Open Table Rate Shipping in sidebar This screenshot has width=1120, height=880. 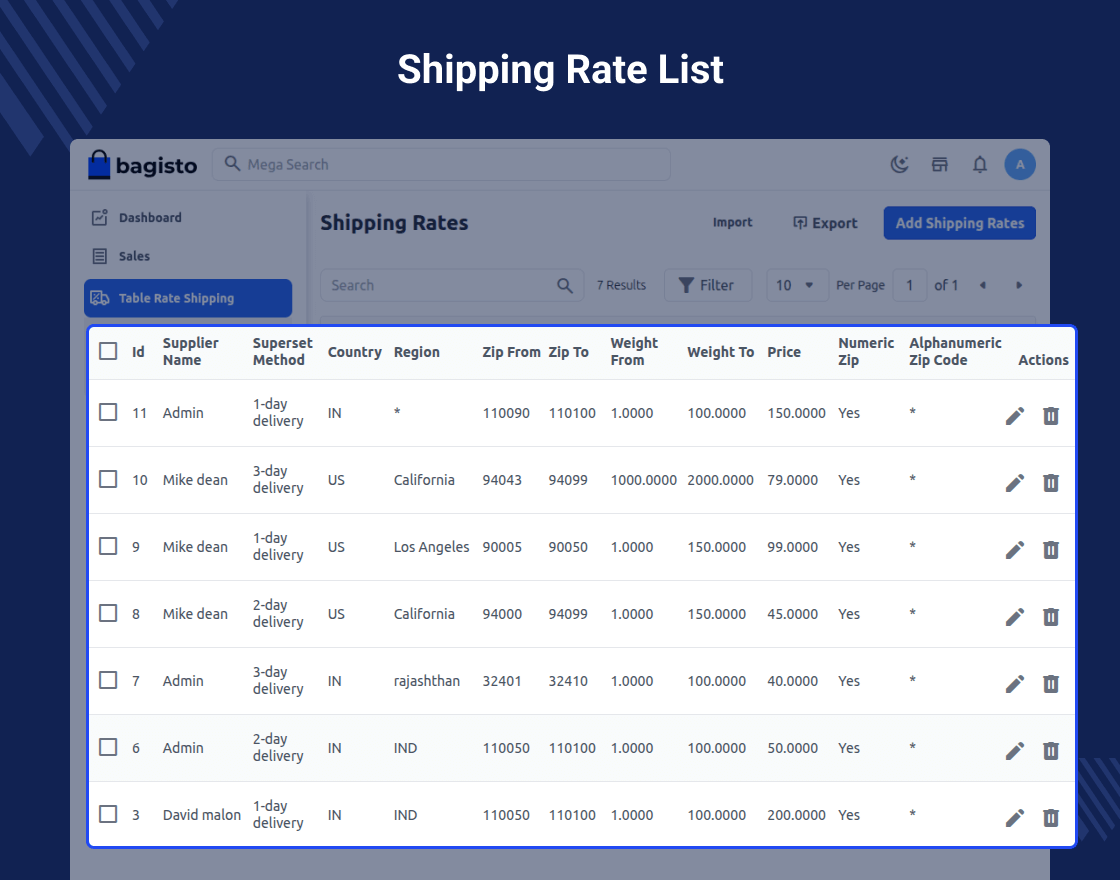coord(188,298)
